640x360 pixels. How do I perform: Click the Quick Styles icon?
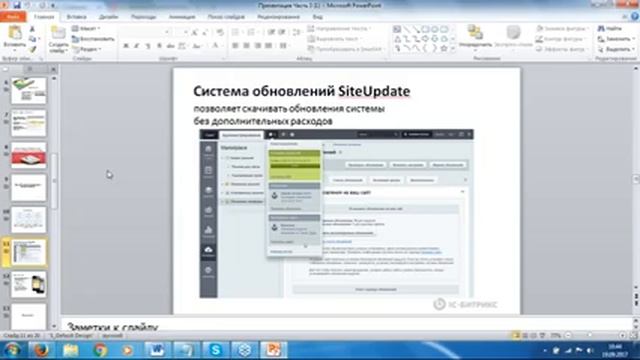tap(513, 32)
